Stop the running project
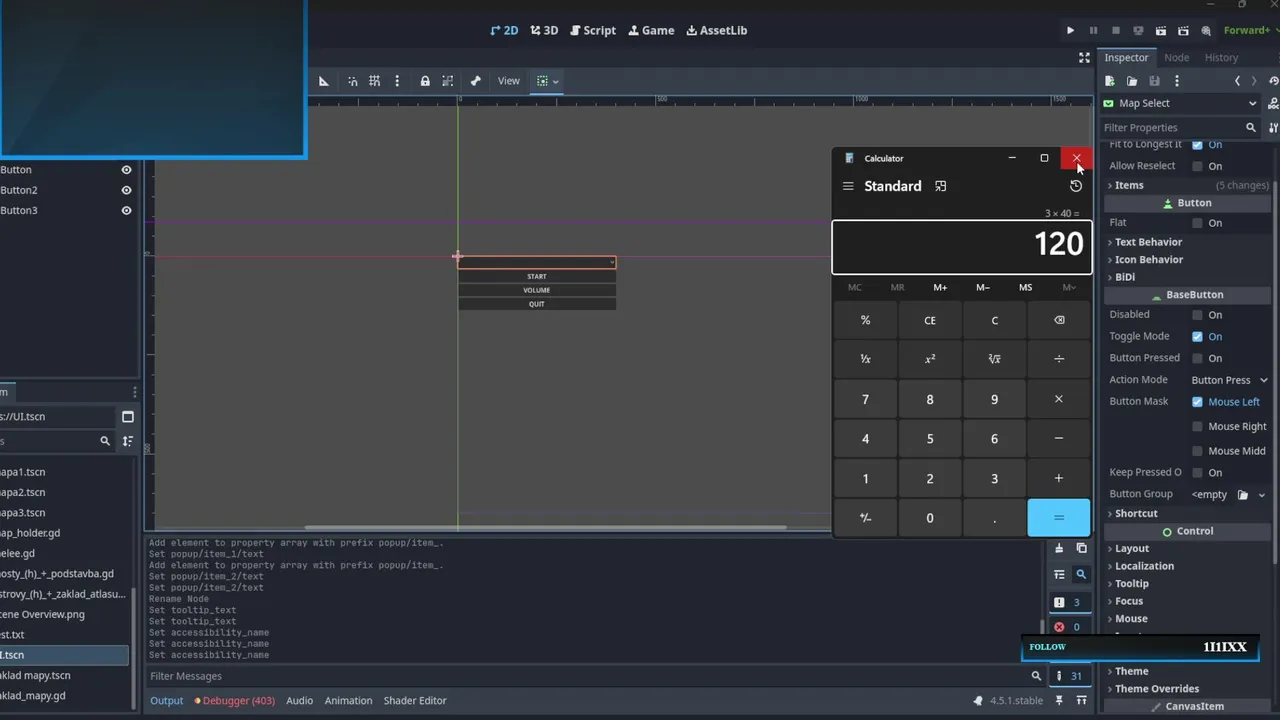The image size is (1280, 720). [x=1116, y=31]
